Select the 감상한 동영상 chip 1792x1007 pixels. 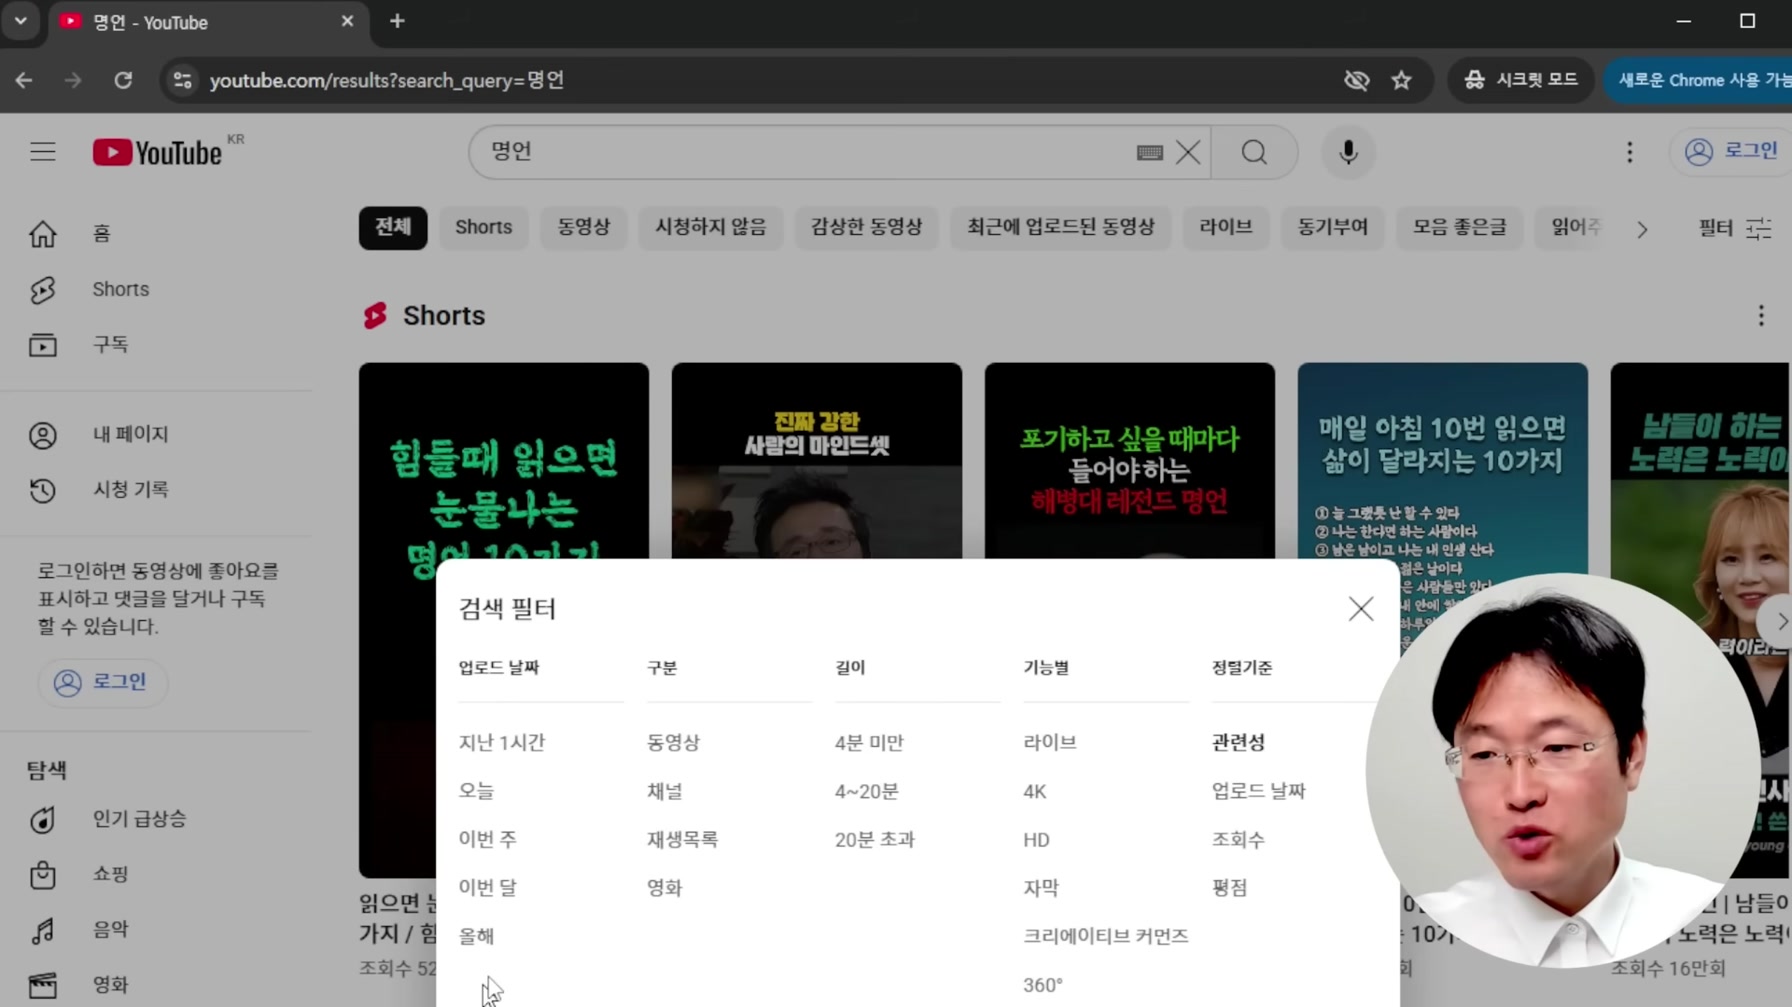click(x=866, y=227)
